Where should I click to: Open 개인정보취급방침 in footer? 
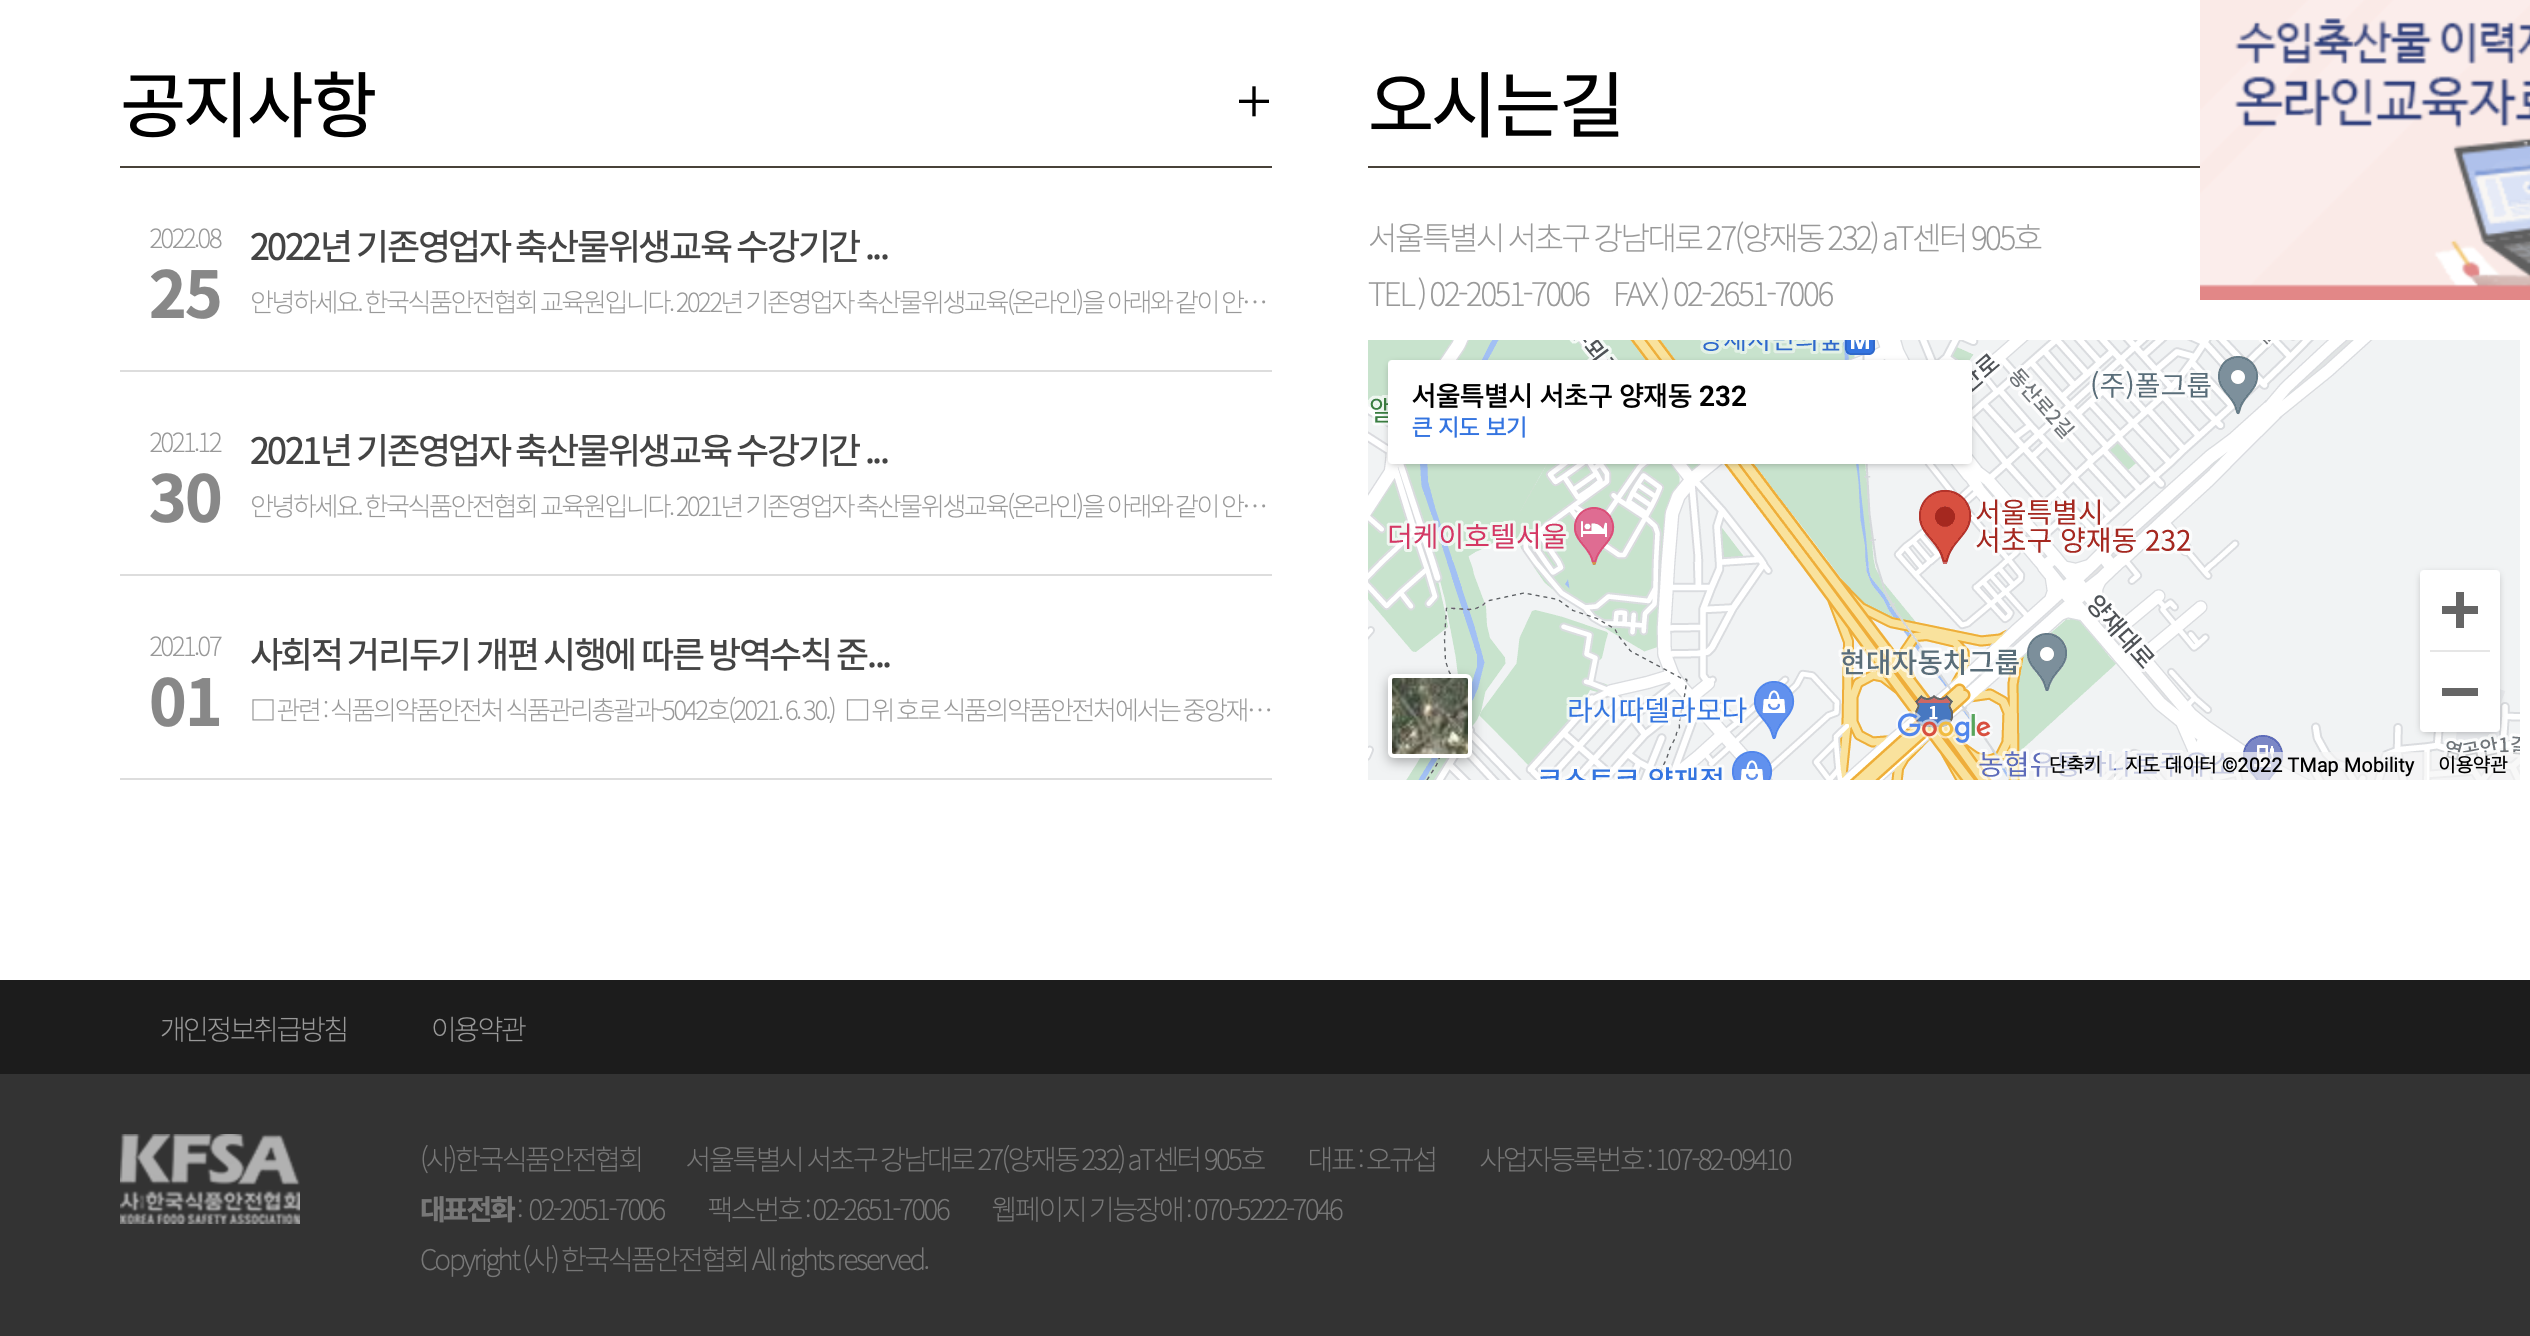click(254, 1028)
